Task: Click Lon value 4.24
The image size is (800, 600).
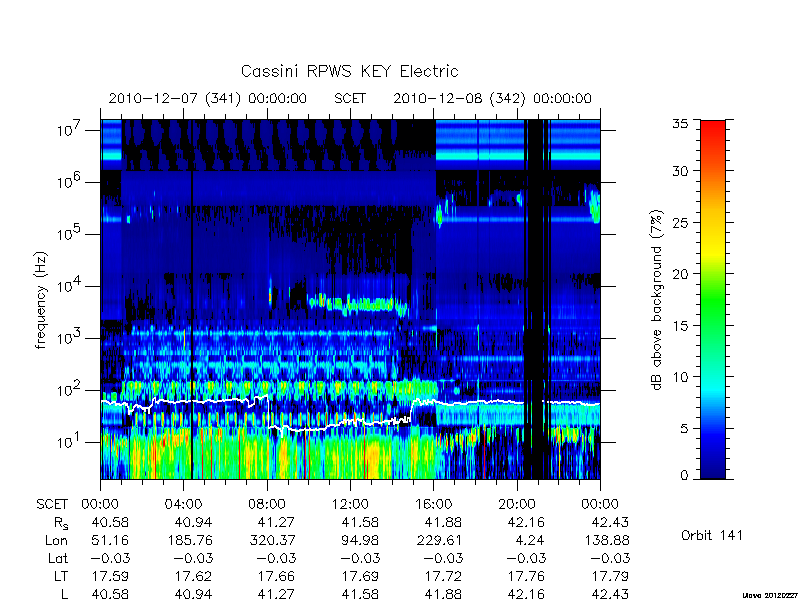Action: [531, 540]
